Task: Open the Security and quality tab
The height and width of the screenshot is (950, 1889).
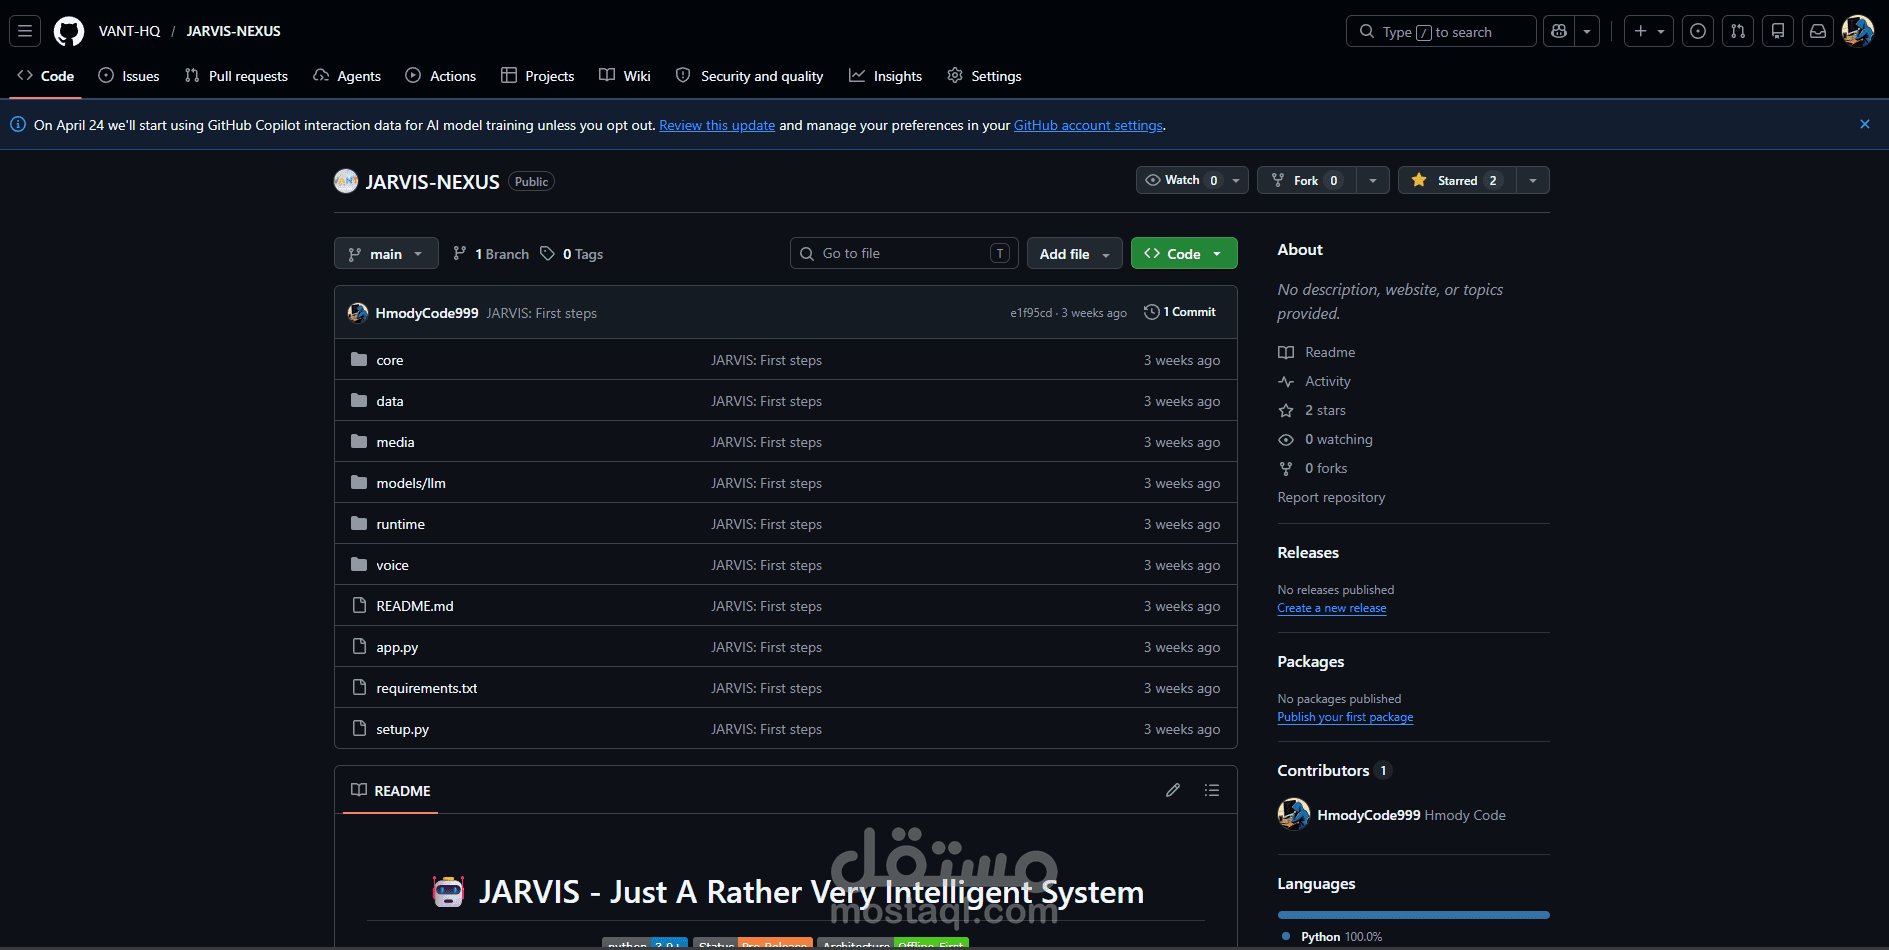Action: [x=750, y=76]
